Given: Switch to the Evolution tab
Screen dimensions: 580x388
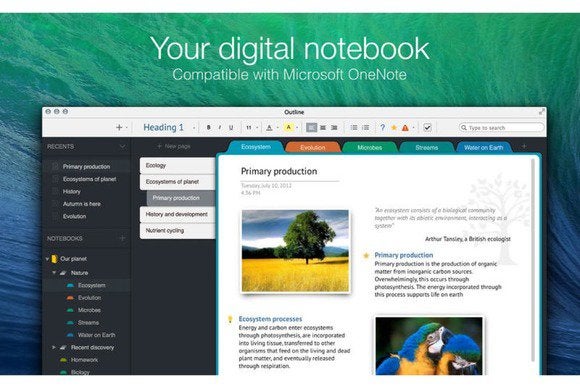Looking at the screenshot, I should (x=313, y=148).
